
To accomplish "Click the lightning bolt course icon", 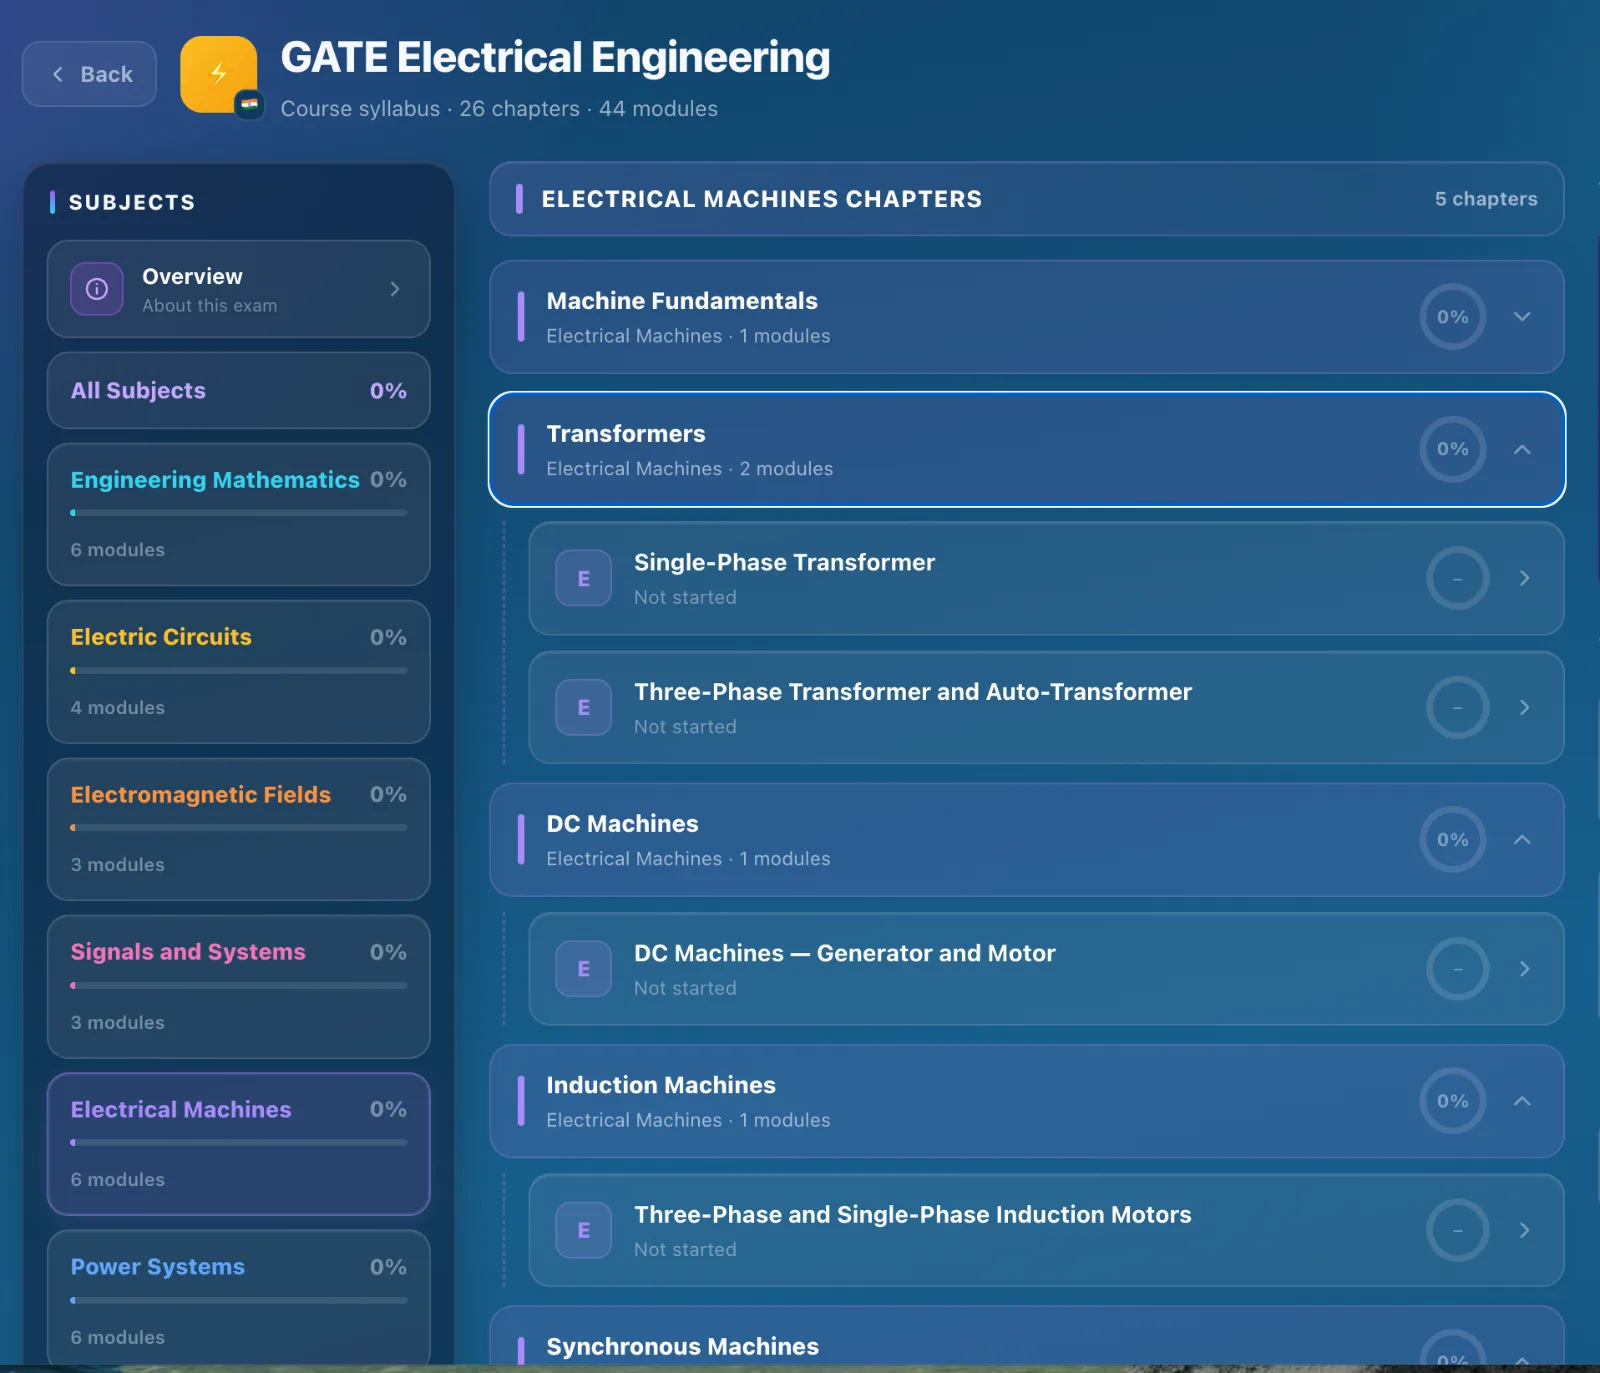I will 219,74.
